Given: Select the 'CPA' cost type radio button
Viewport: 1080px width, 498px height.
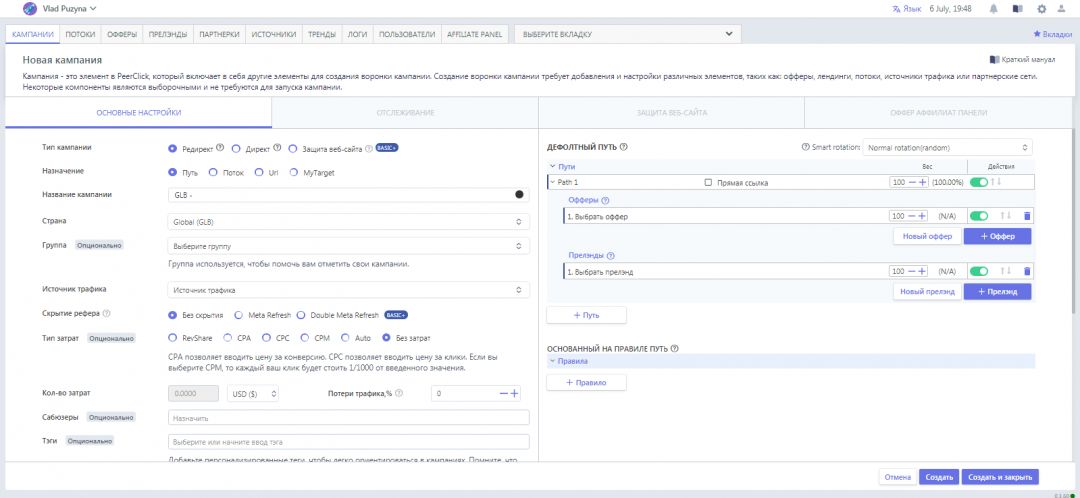Looking at the screenshot, I should (x=229, y=337).
